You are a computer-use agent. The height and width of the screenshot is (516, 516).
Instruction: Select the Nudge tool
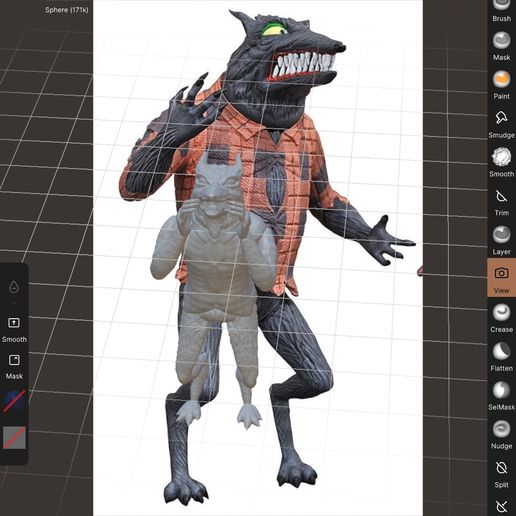501,435
